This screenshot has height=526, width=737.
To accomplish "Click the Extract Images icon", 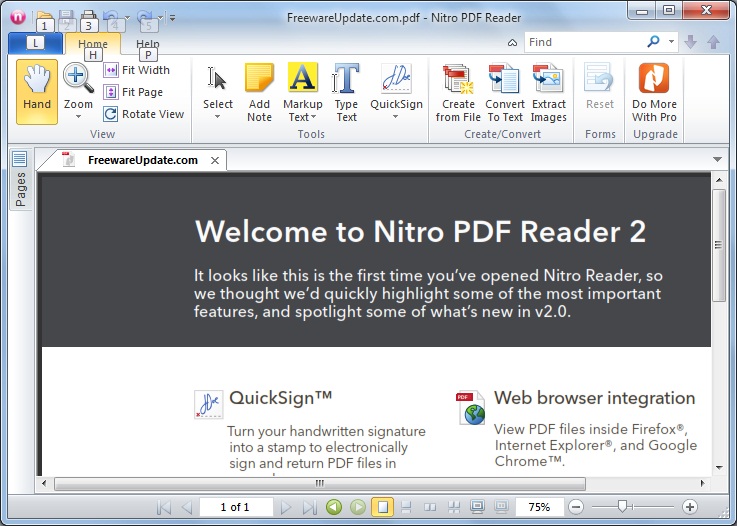I will [x=548, y=79].
